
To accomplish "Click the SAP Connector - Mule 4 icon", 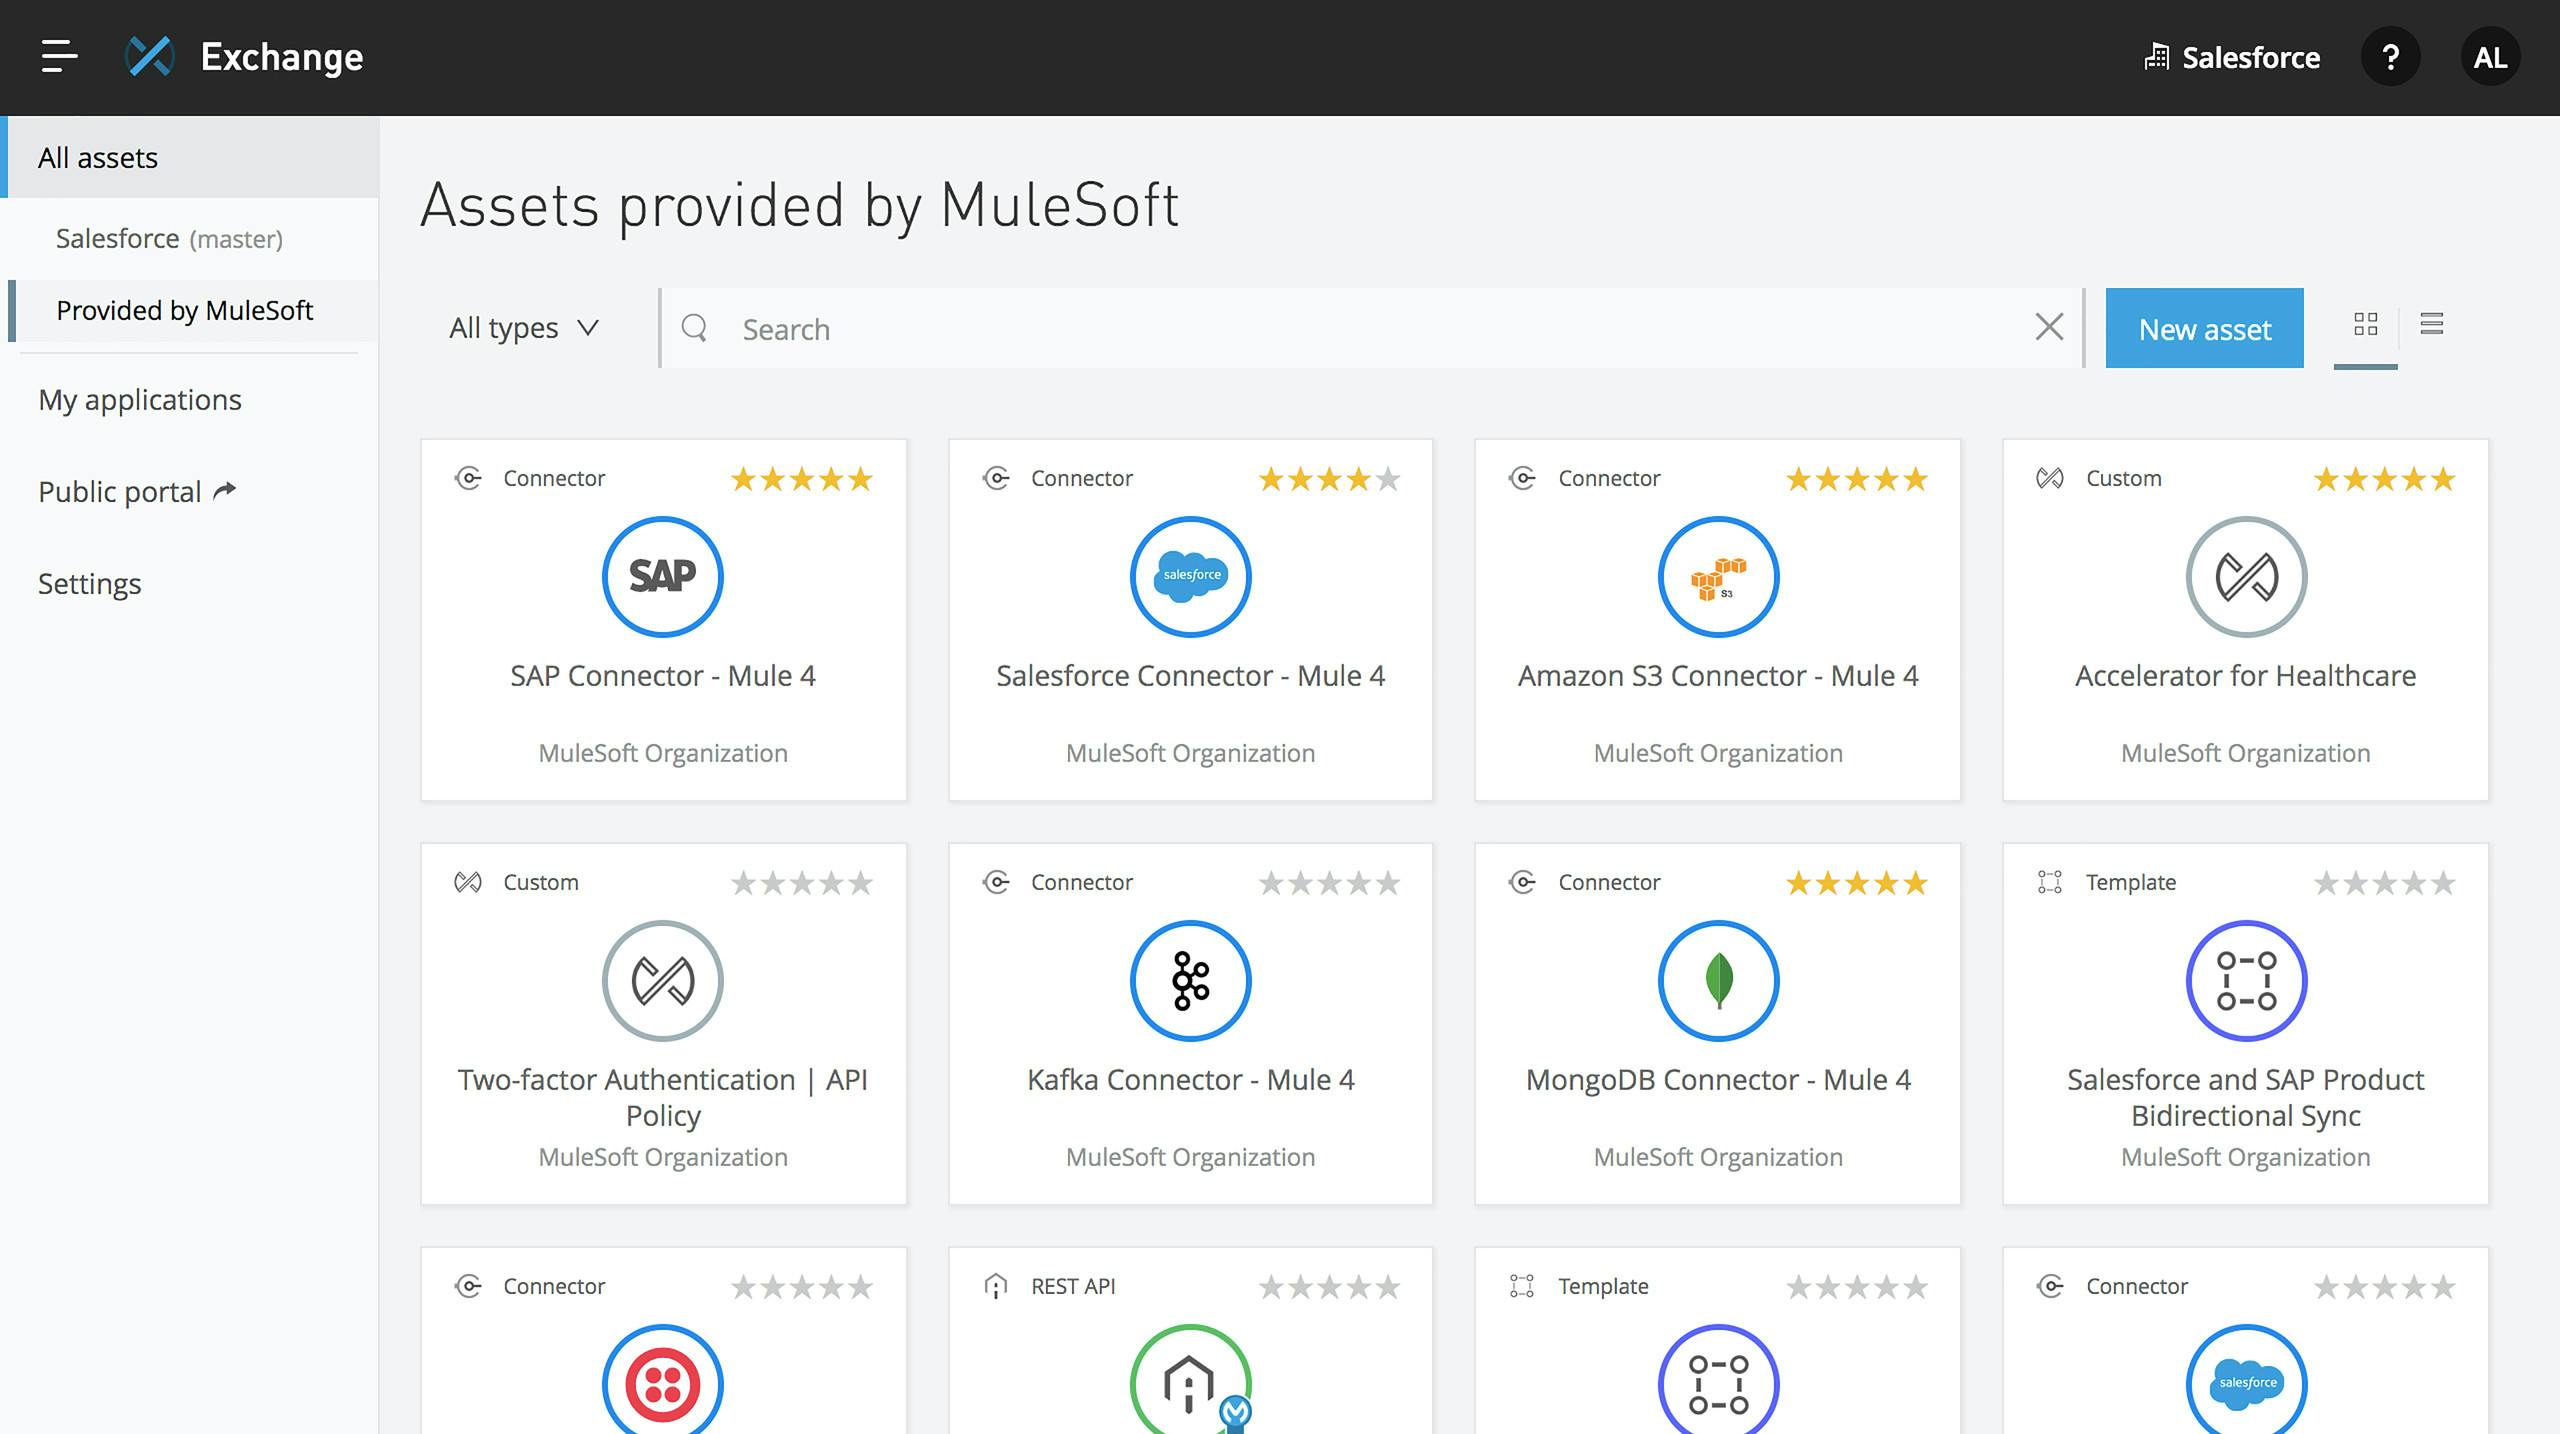I will pos(663,576).
